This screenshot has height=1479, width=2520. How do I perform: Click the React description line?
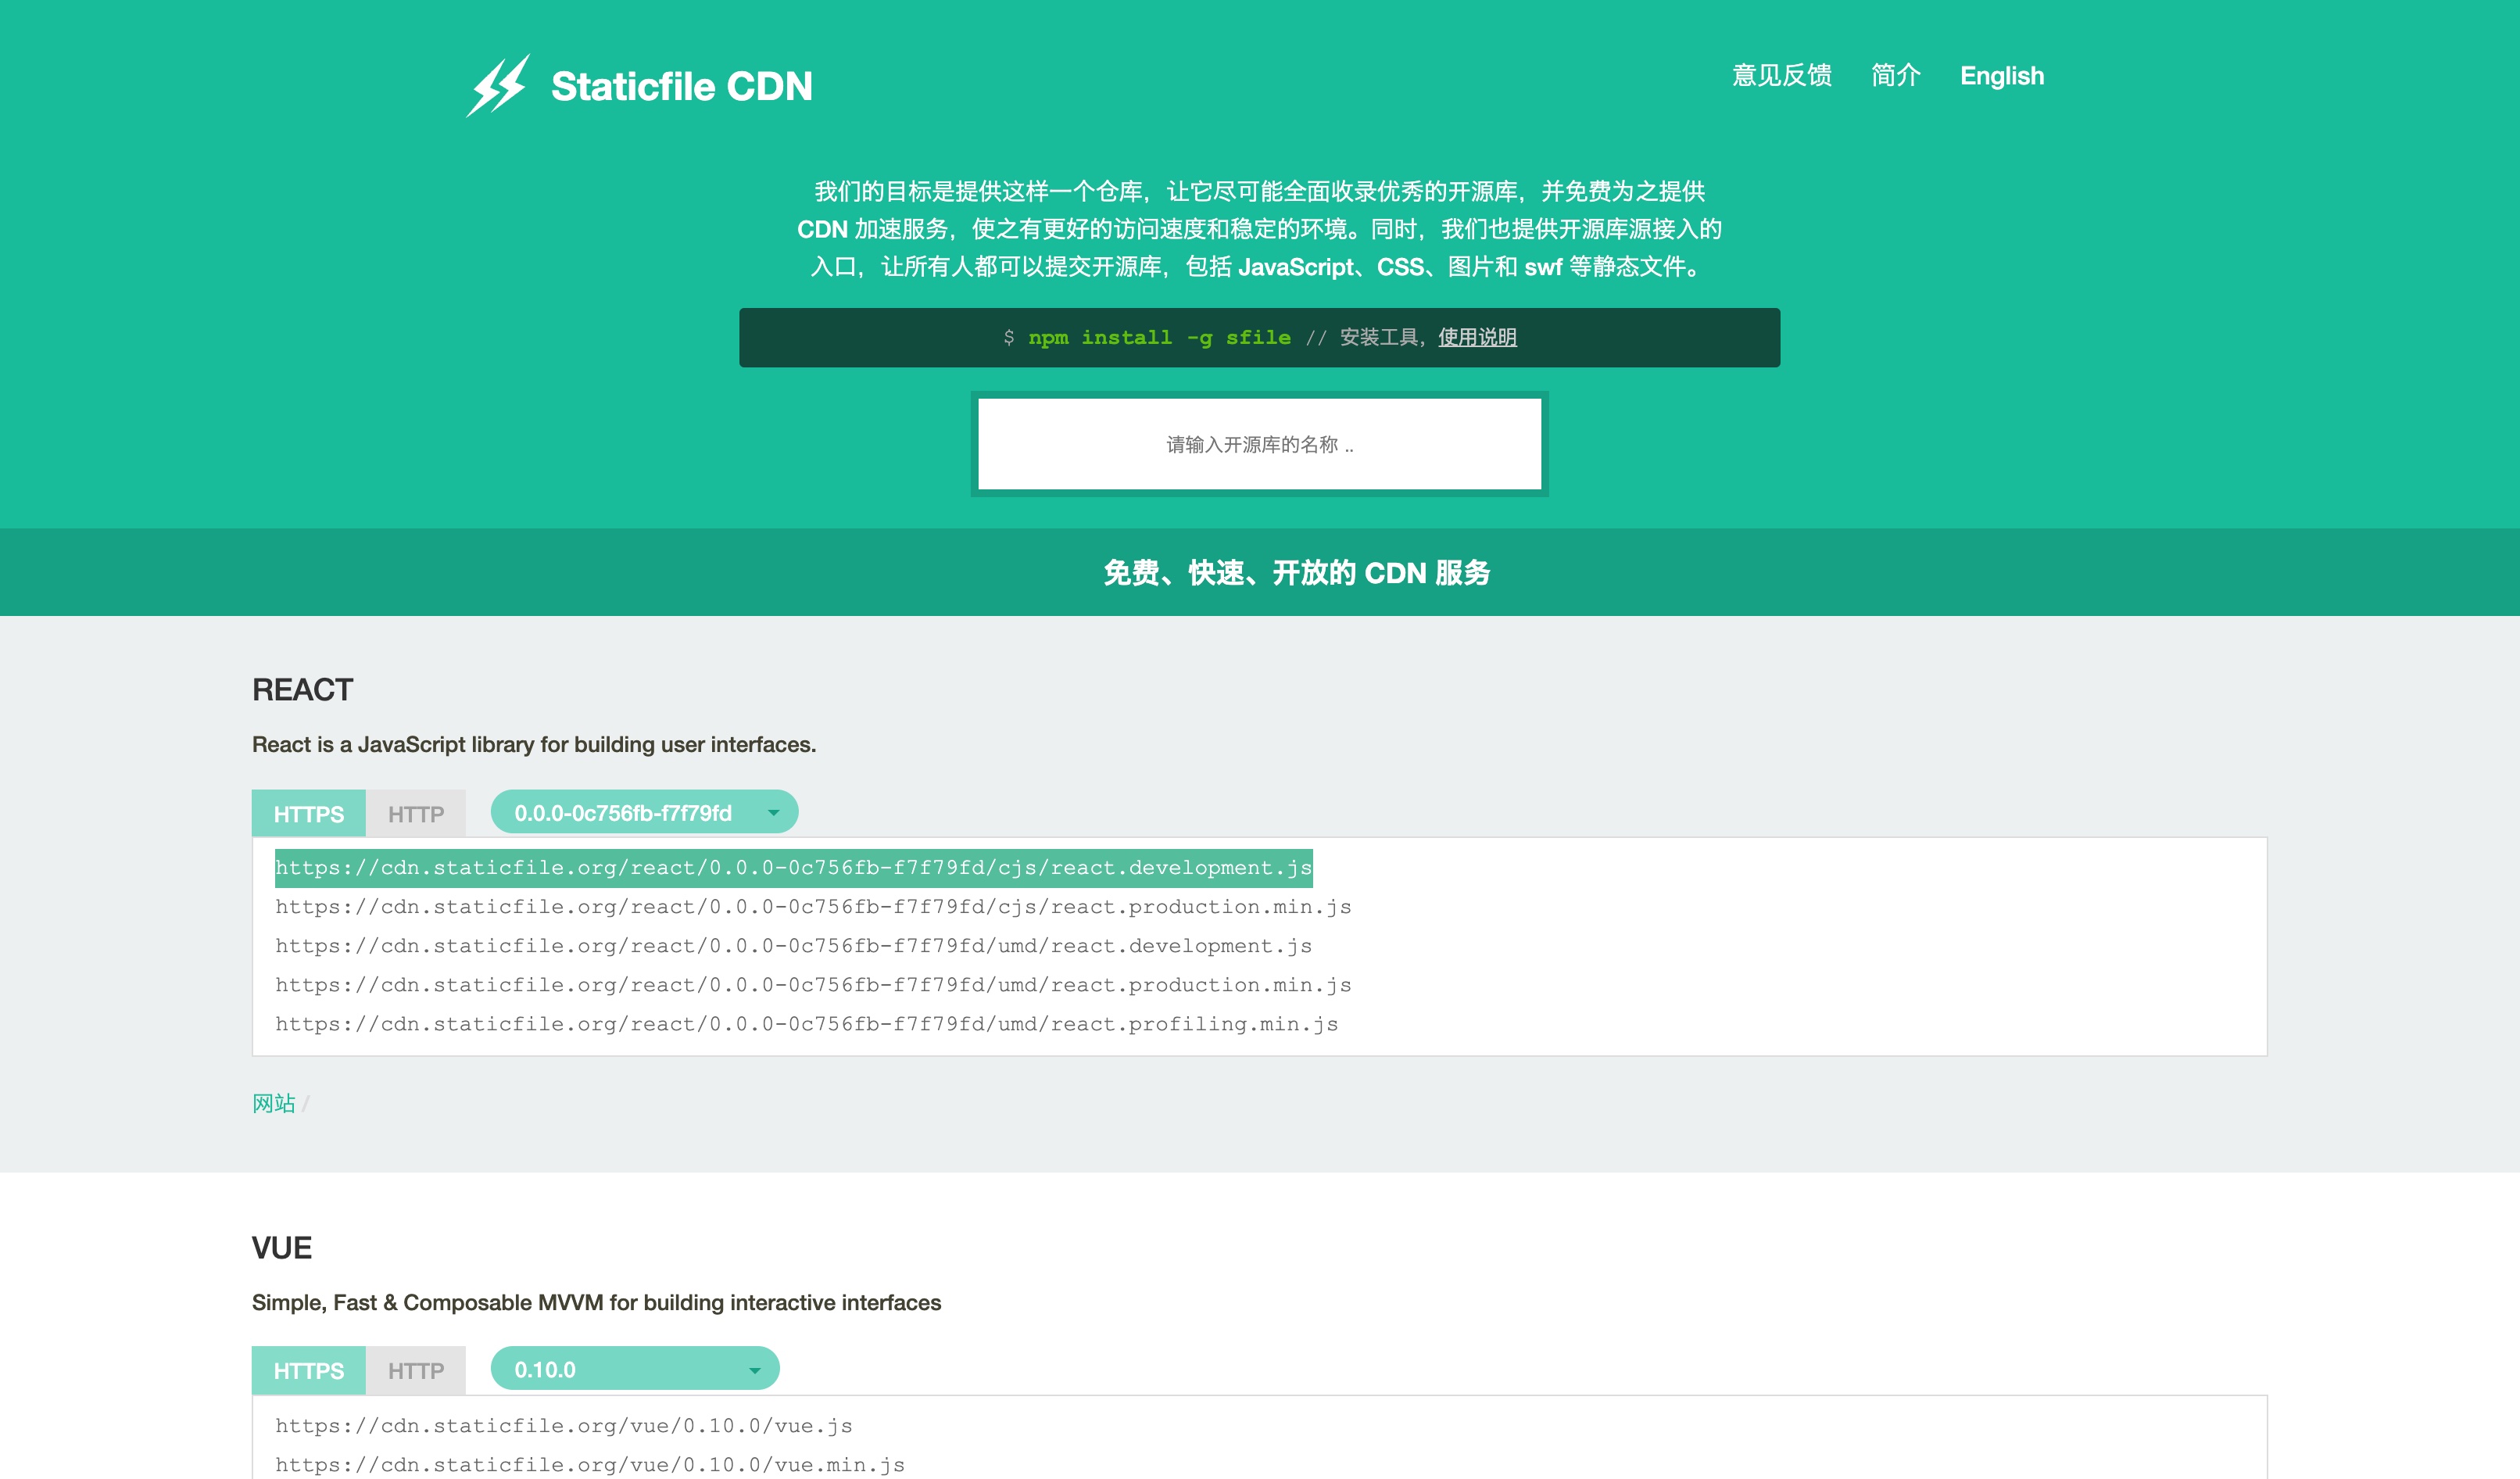point(534,745)
